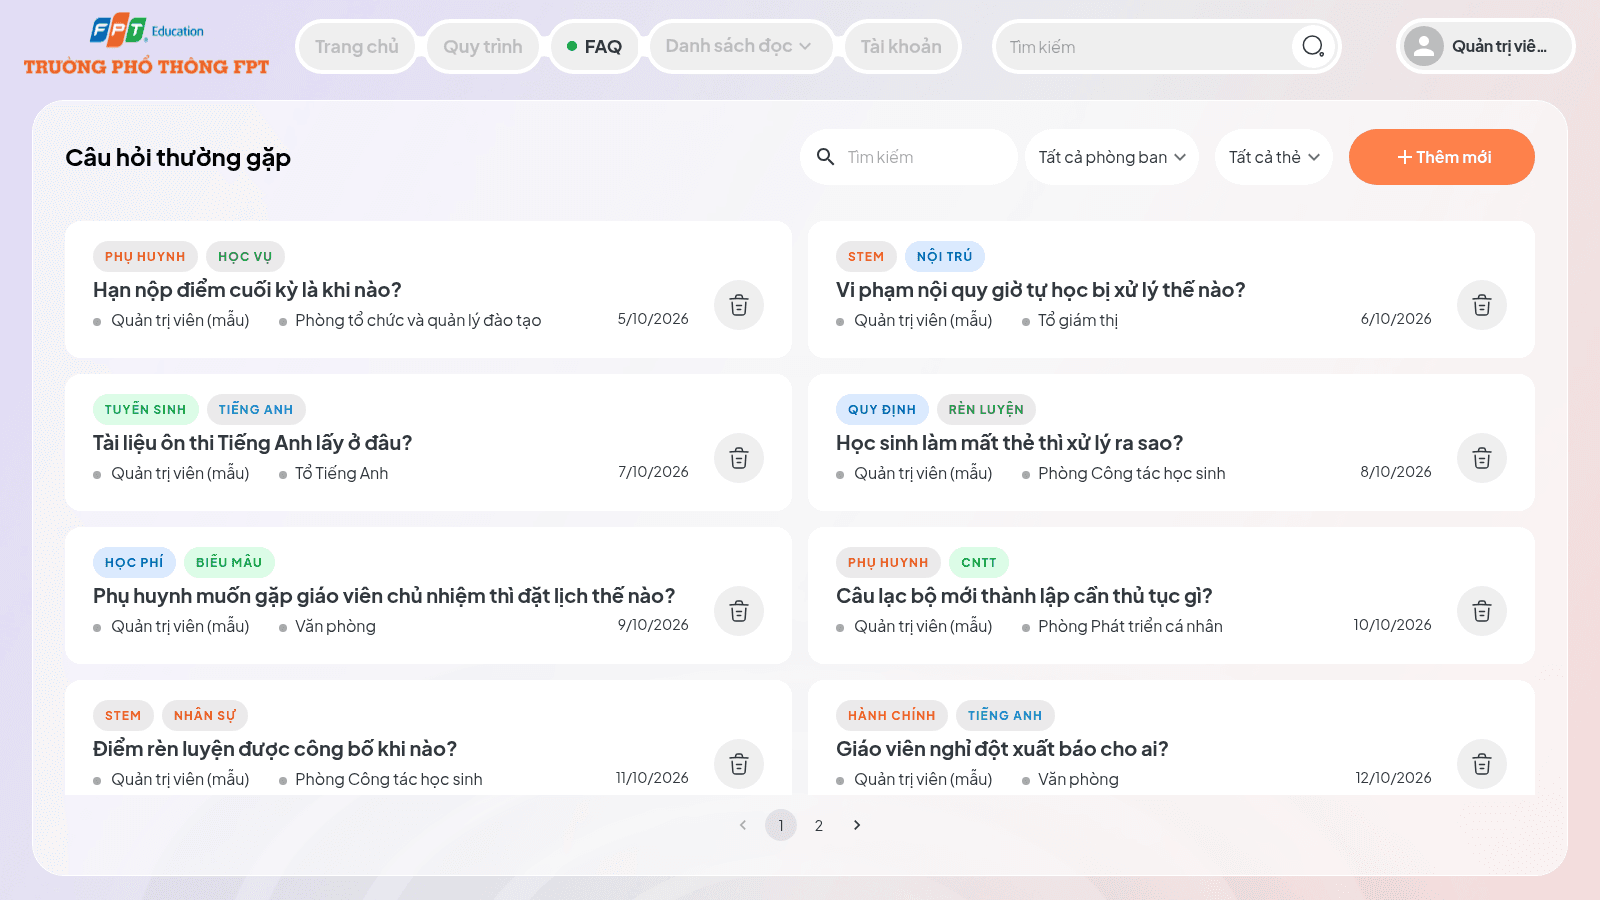Click the top global "Tìm kiếm" search field
This screenshot has height=900, width=1600.
click(x=1146, y=47)
